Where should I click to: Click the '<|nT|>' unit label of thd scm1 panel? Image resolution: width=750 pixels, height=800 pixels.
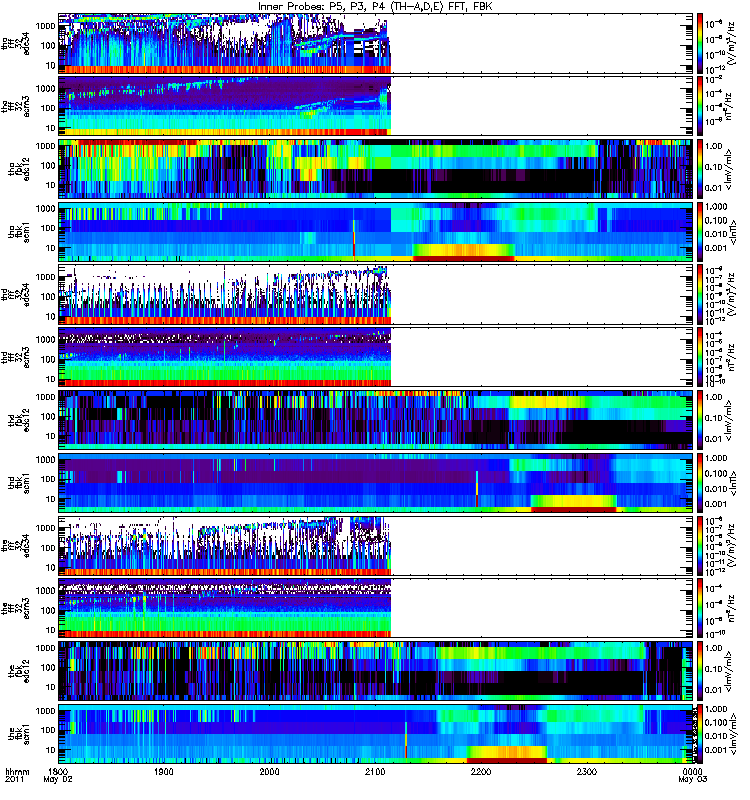point(734,483)
